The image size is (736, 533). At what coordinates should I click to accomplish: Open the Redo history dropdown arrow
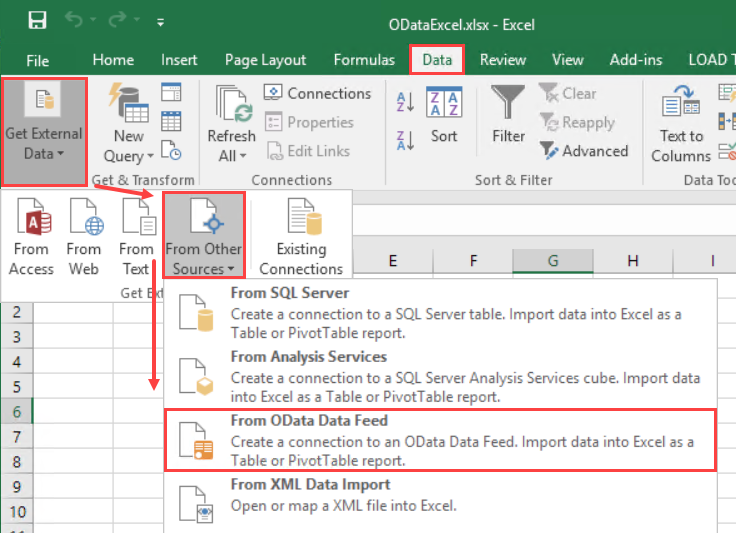point(137,20)
